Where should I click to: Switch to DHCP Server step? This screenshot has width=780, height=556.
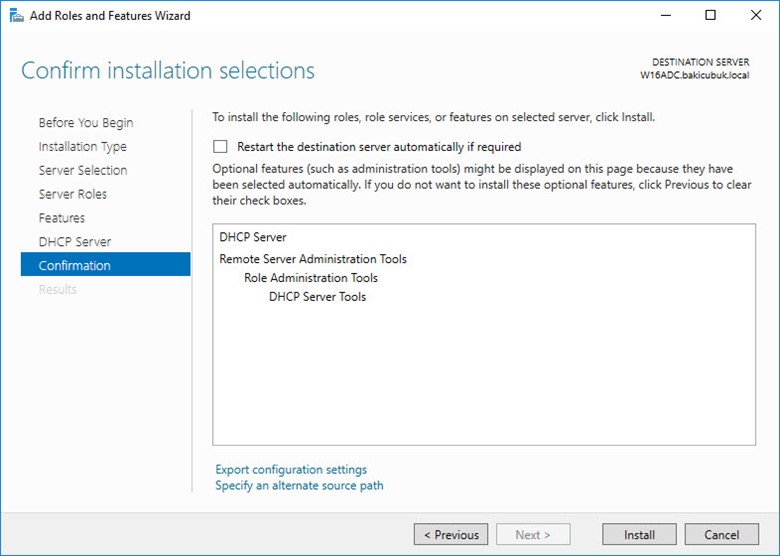74,242
